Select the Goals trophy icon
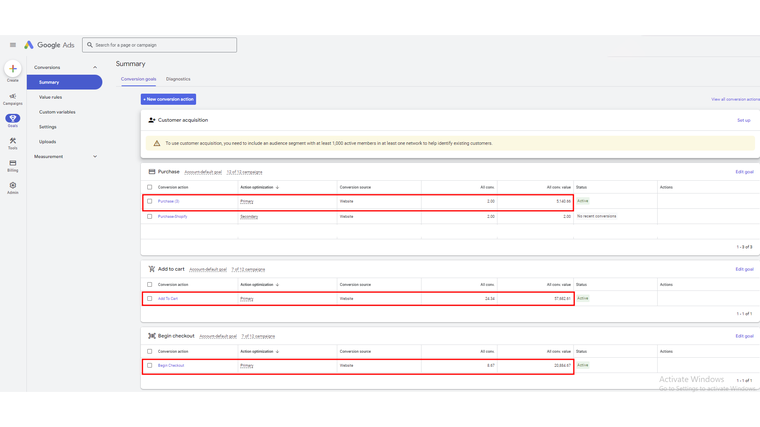The width and height of the screenshot is (760, 427). tap(12, 120)
